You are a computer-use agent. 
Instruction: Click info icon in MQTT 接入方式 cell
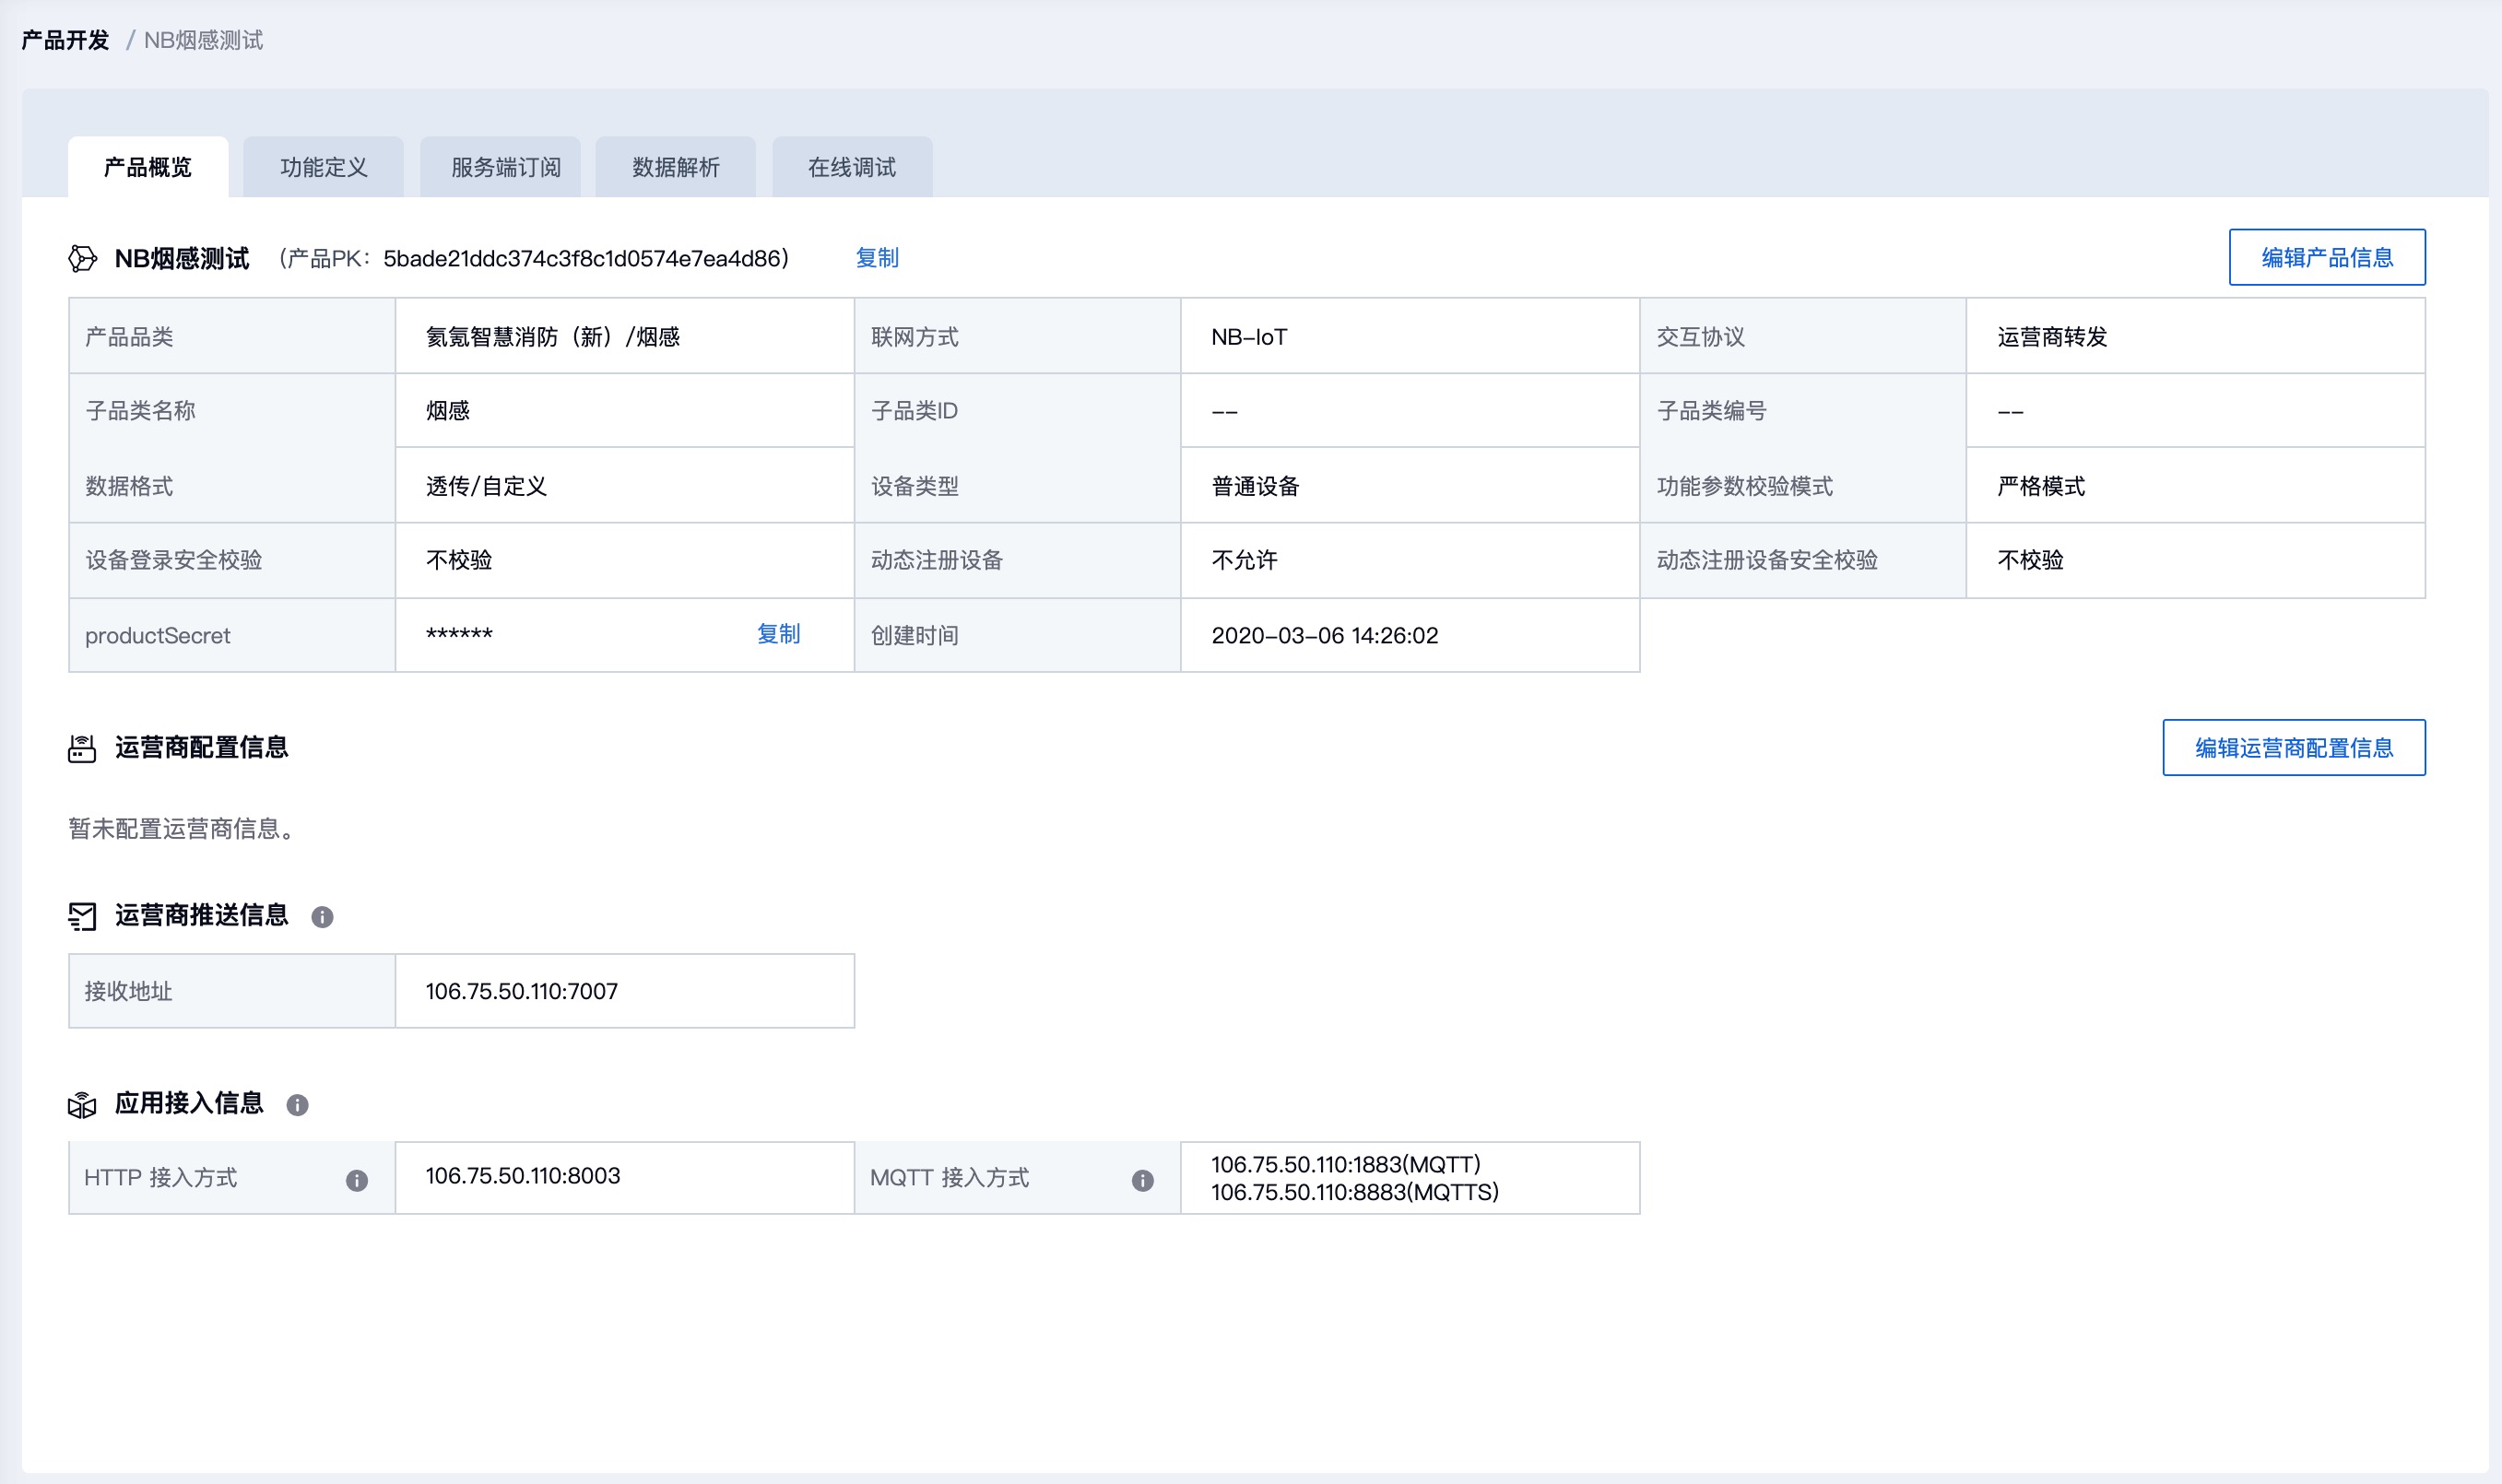click(x=1143, y=1181)
